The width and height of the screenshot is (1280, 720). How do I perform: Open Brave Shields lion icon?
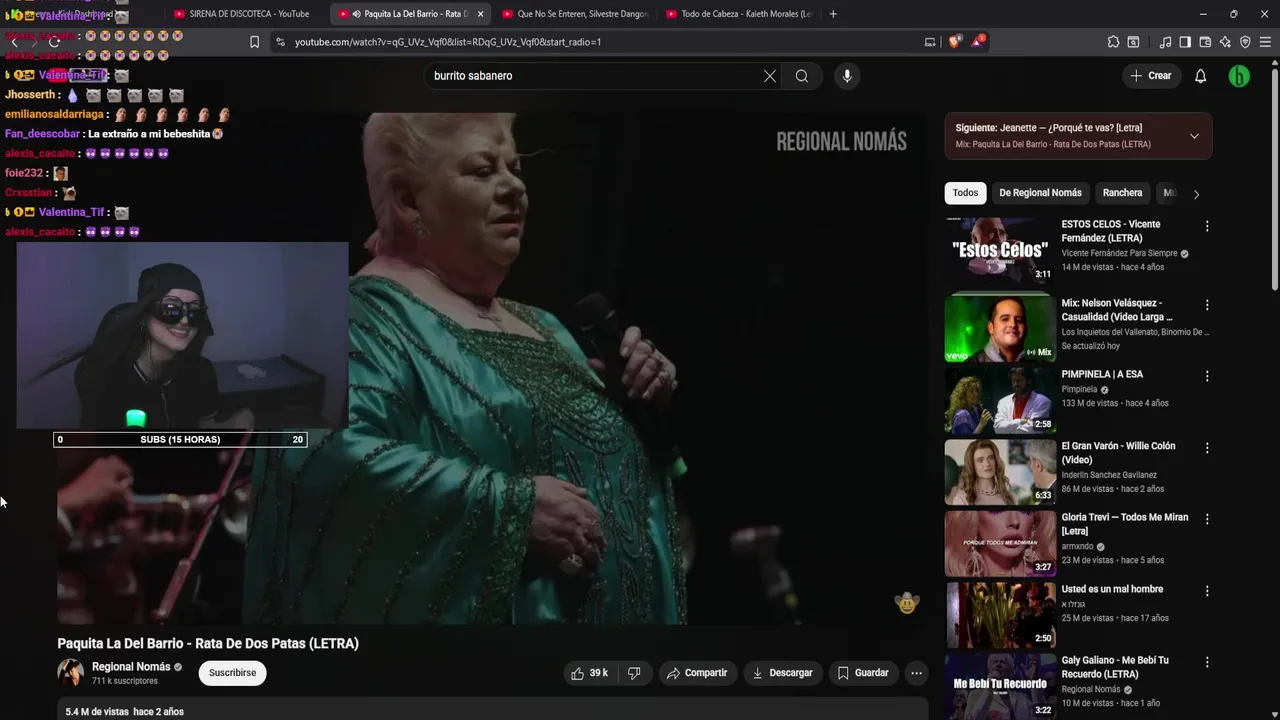tap(954, 42)
